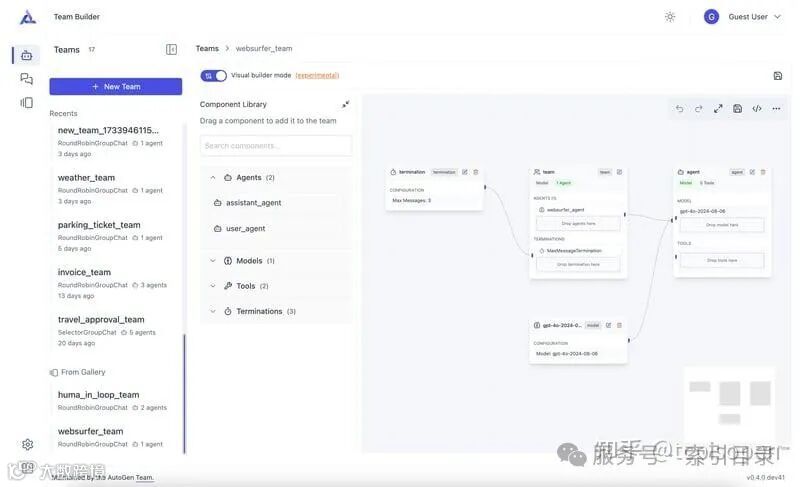Click Drop model here zone
The height and width of the screenshot is (487, 800).
[x=722, y=225]
